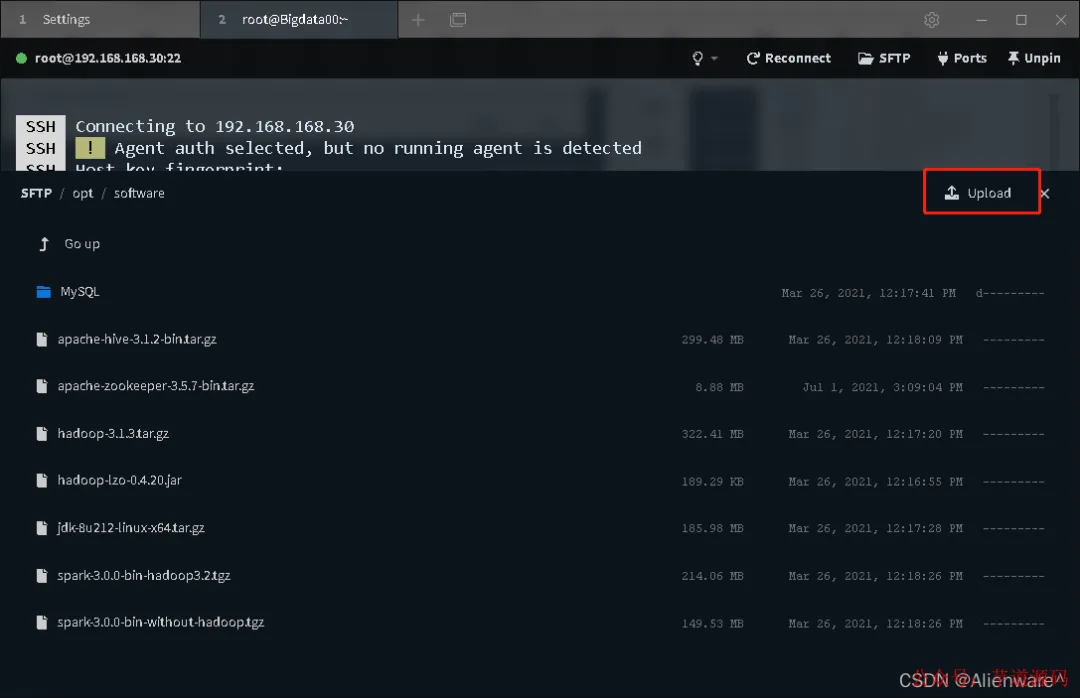
Task: Click the 299.48 MB size value
Action: (x=712, y=340)
